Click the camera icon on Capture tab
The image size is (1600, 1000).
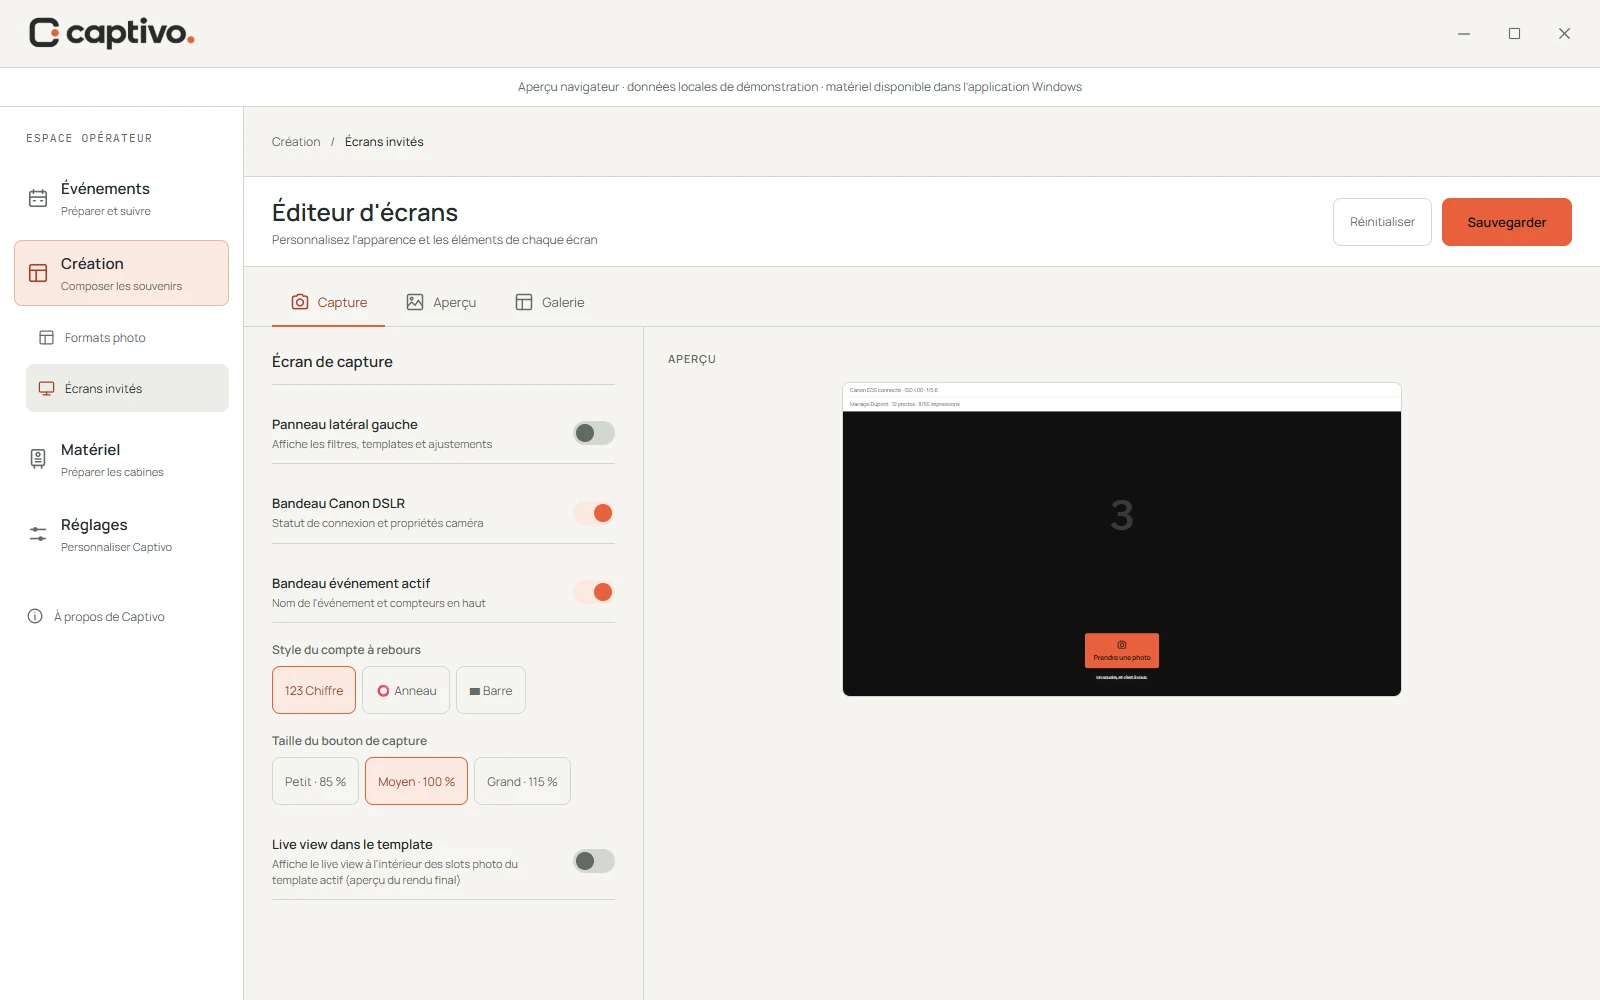coord(300,302)
